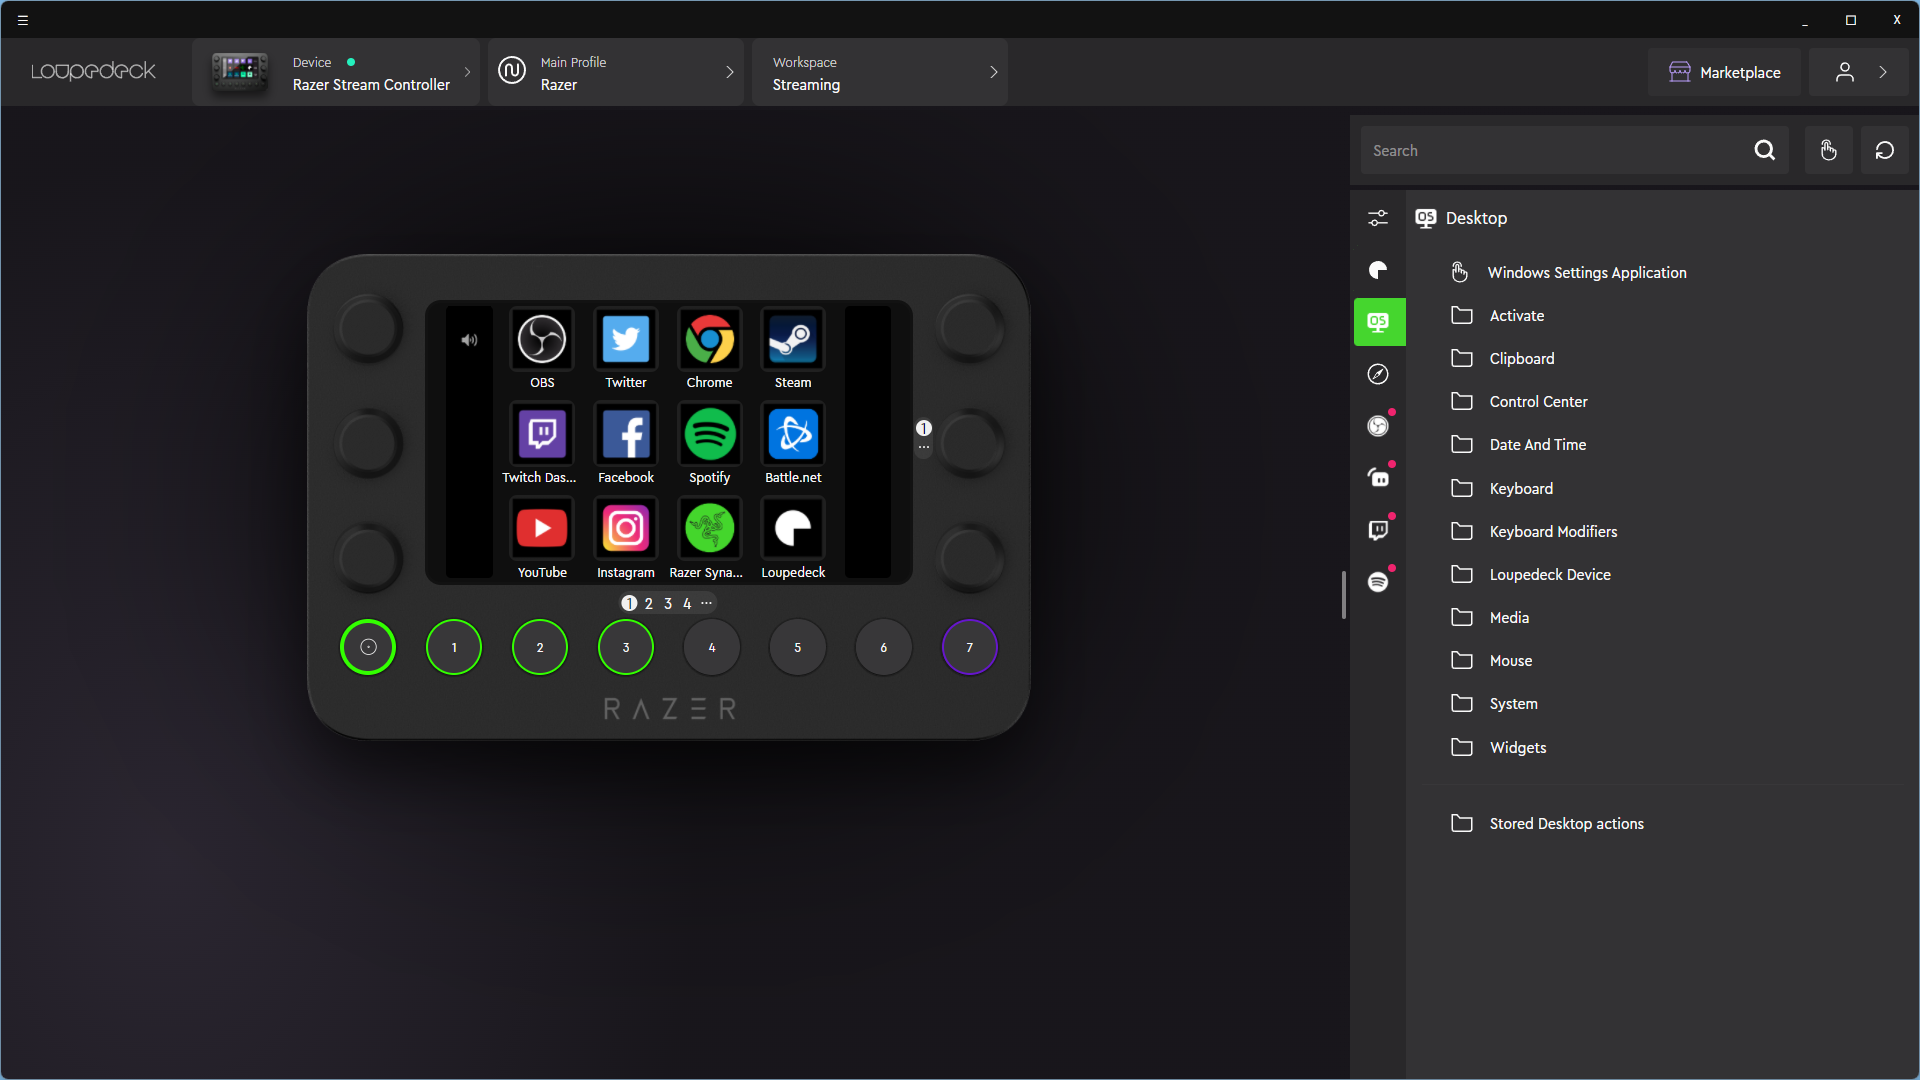Toggle button 3 green indicator light
Screen dimensions: 1920x1080
click(x=625, y=646)
